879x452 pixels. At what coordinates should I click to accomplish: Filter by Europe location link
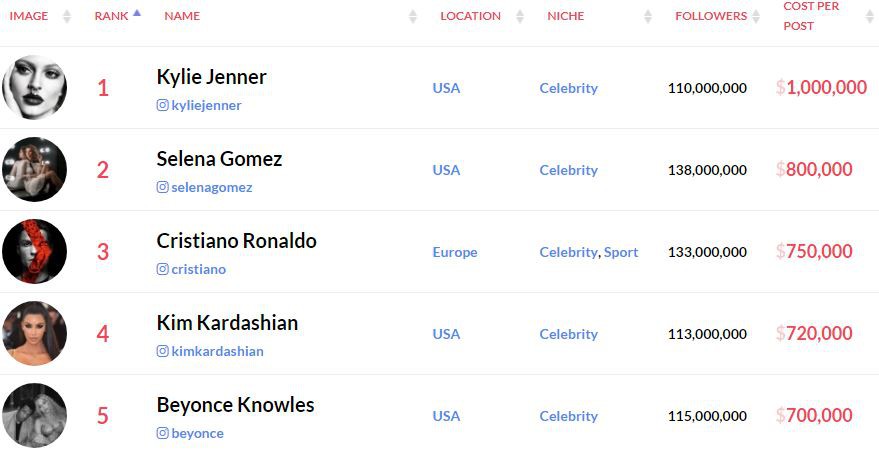(x=455, y=252)
